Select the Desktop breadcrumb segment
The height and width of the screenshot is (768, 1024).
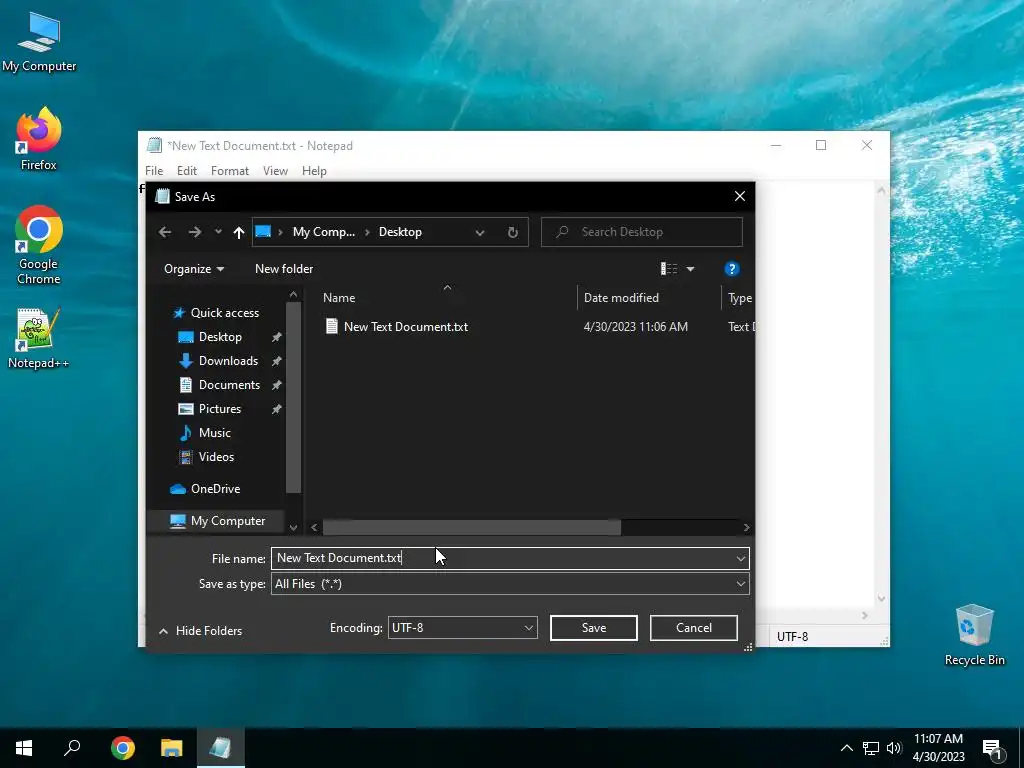tap(400, 232)
